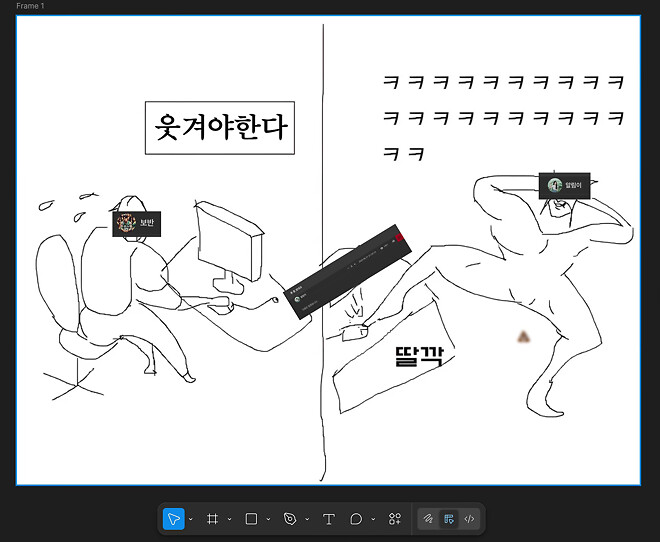Select the 딸깍 text
The image size is (660, 542).
tap(419, 356)
